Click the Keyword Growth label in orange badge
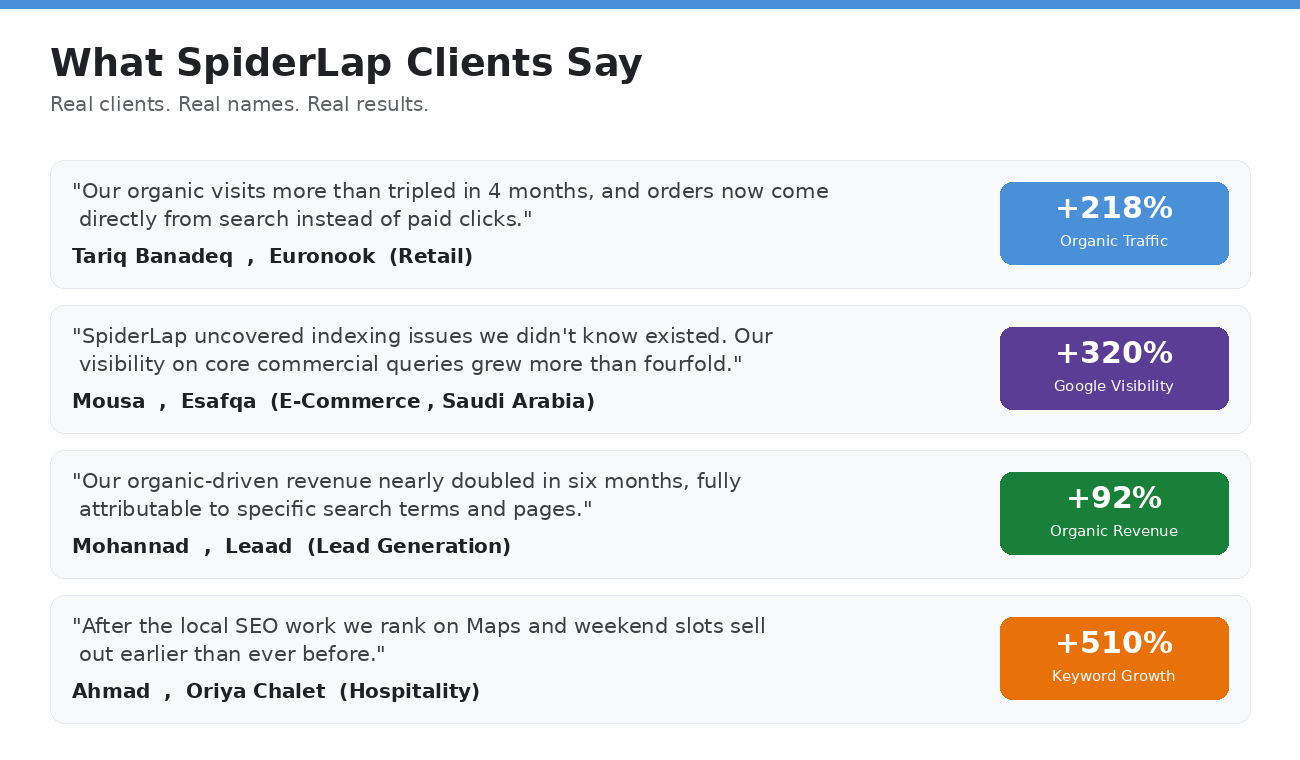Image resolution: width=1300 pixels, height=760 pixels. [1114, 676]
